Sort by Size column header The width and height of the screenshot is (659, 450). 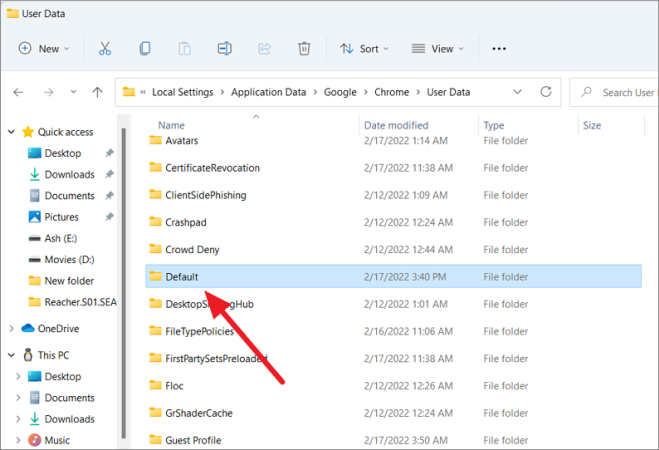coord(592,125)
